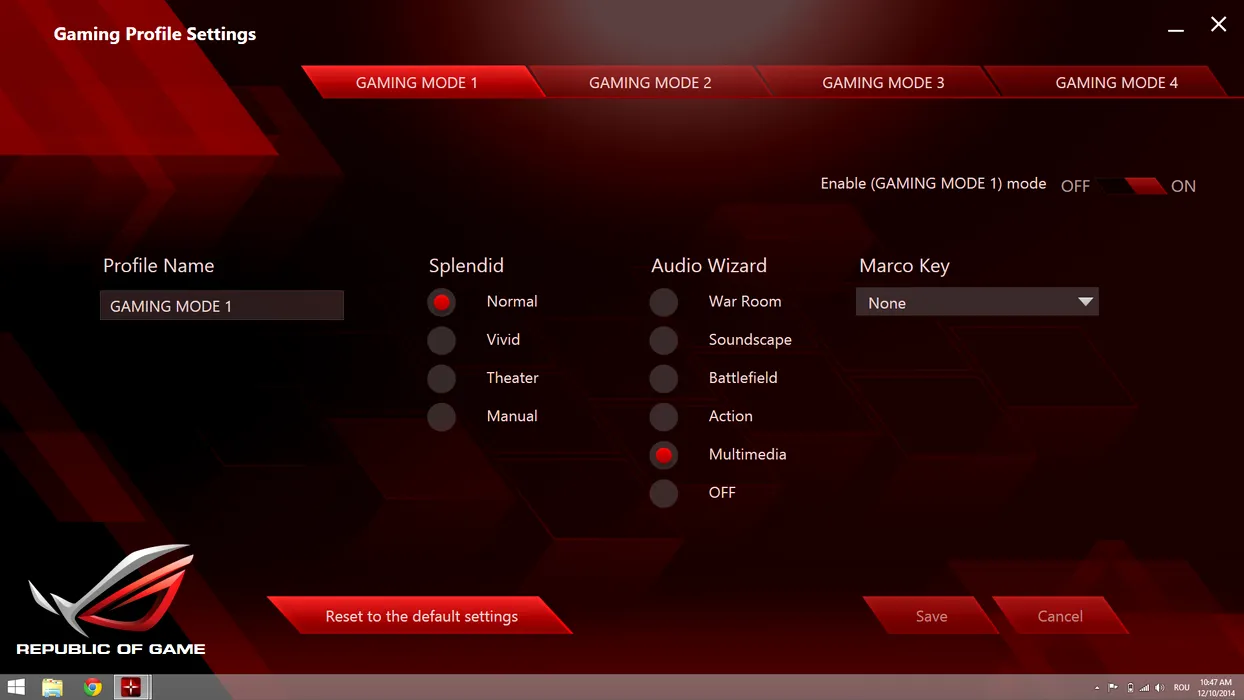
Task: Show hidden system tray icons
Action: (1097, 688)
